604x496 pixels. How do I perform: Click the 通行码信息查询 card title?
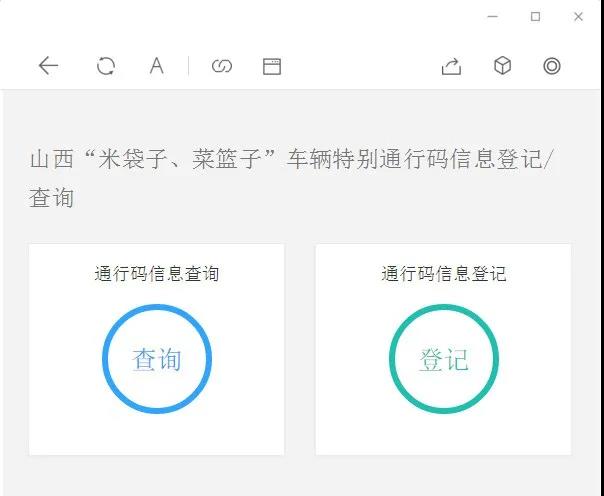[157, 273]
